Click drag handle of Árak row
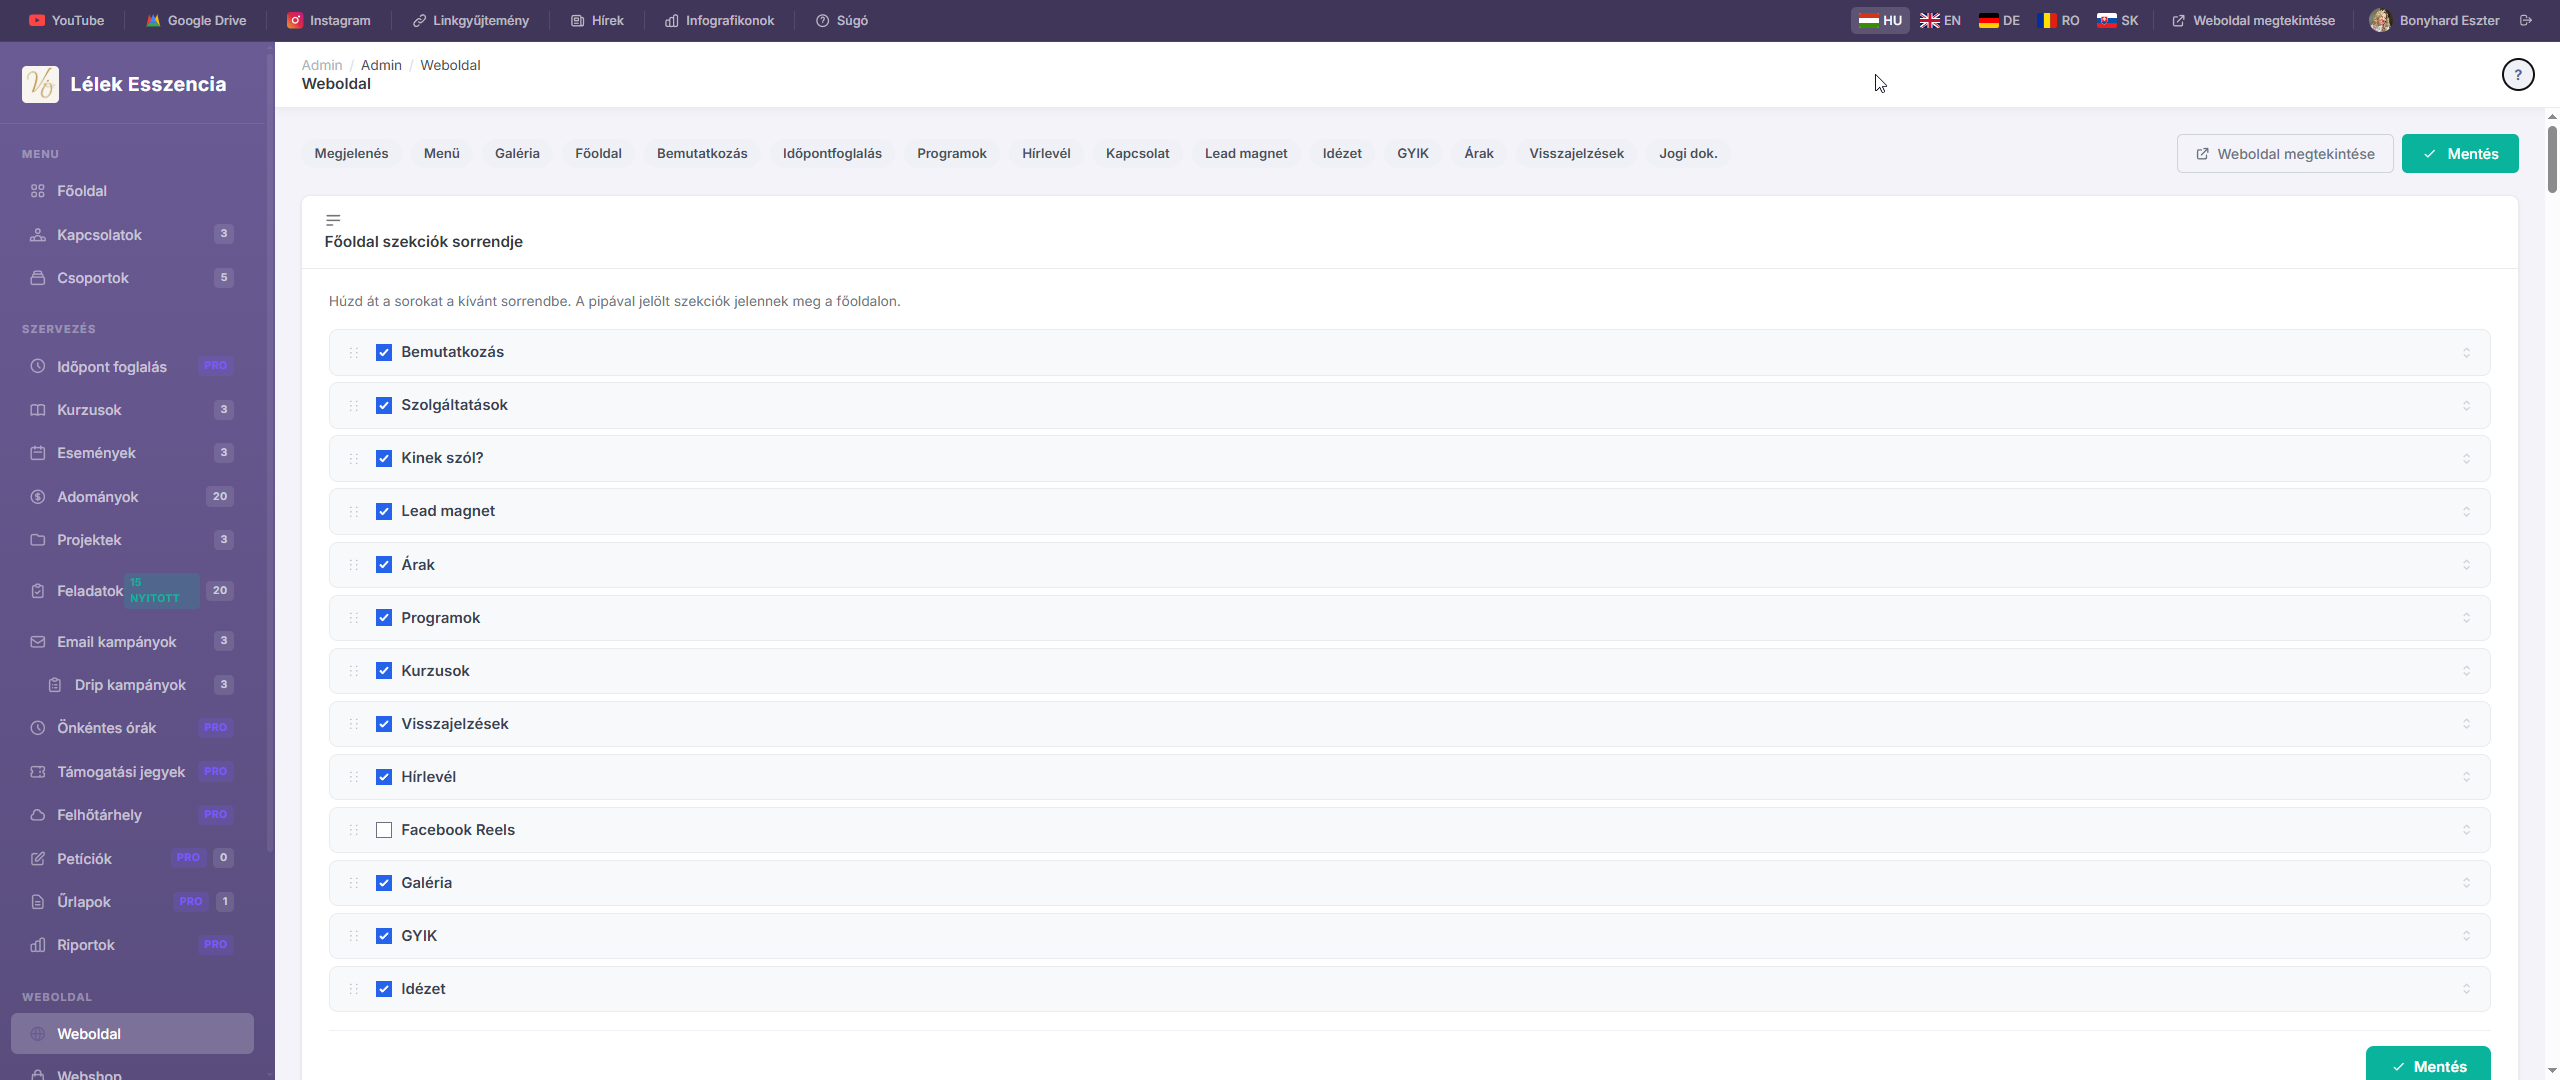Image resolution: width=2560 pixels, height=1080 pixels. [354, 565]
